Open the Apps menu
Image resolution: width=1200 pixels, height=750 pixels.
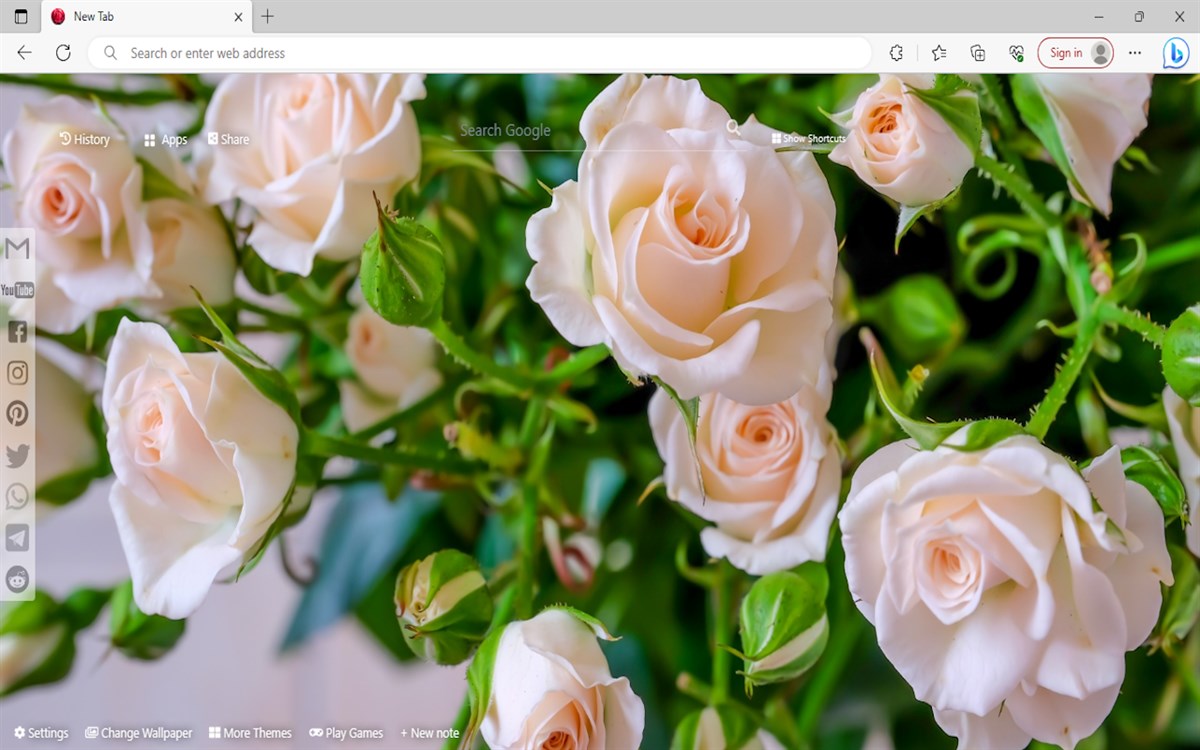[165, 139]
